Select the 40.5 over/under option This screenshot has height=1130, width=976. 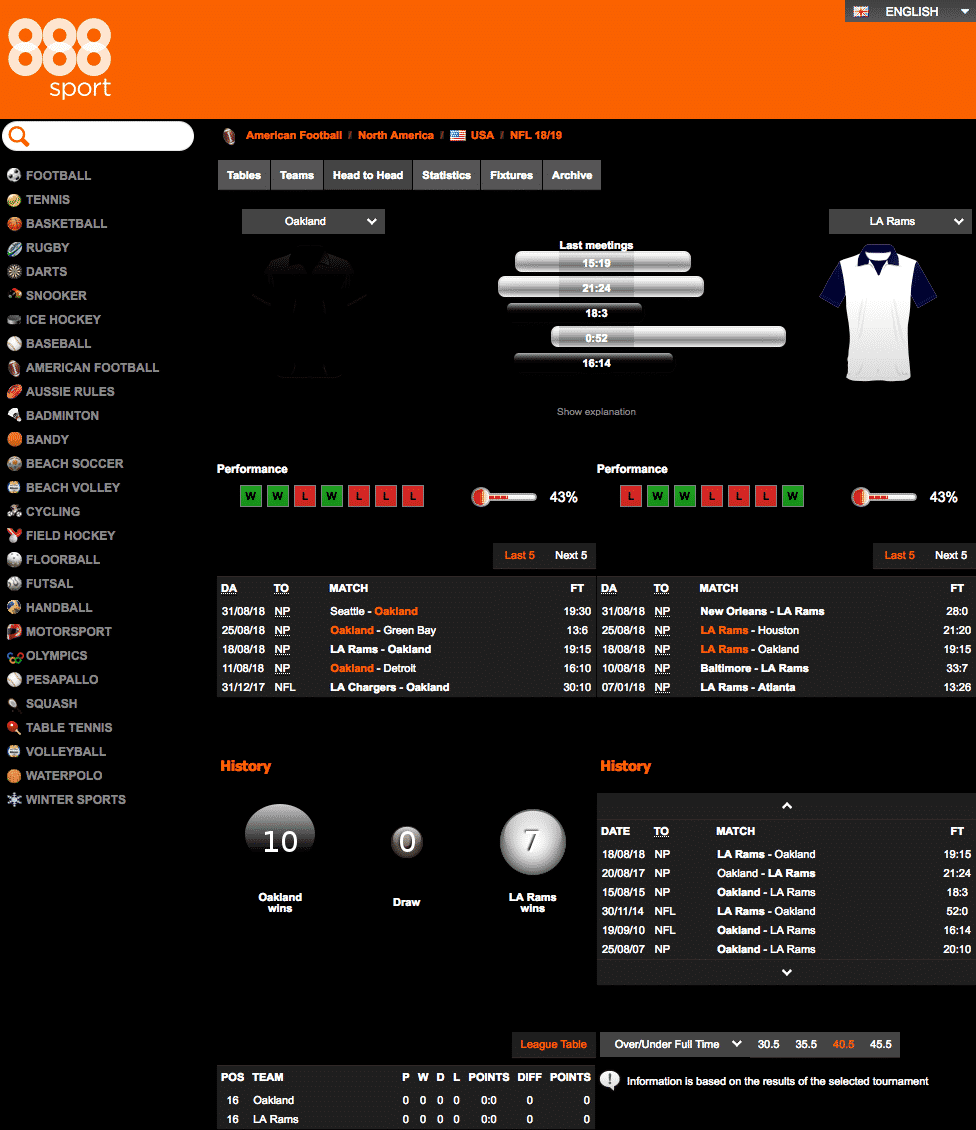[x=843, y=1044]
